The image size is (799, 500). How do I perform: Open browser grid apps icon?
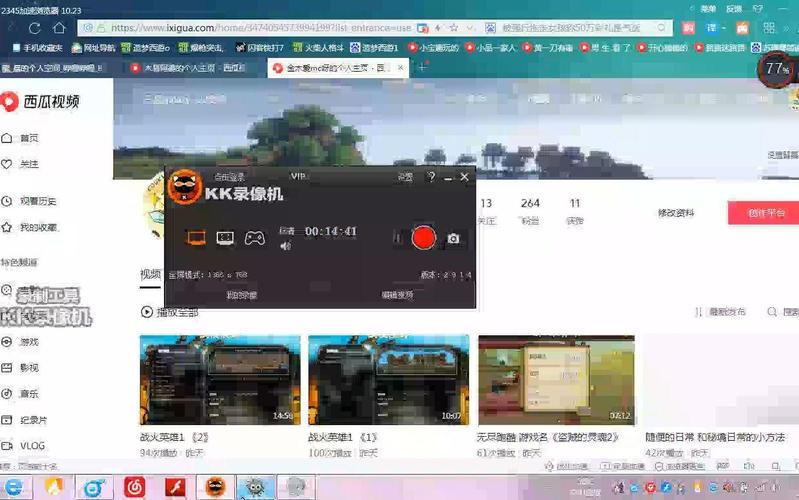click(769, 28)
